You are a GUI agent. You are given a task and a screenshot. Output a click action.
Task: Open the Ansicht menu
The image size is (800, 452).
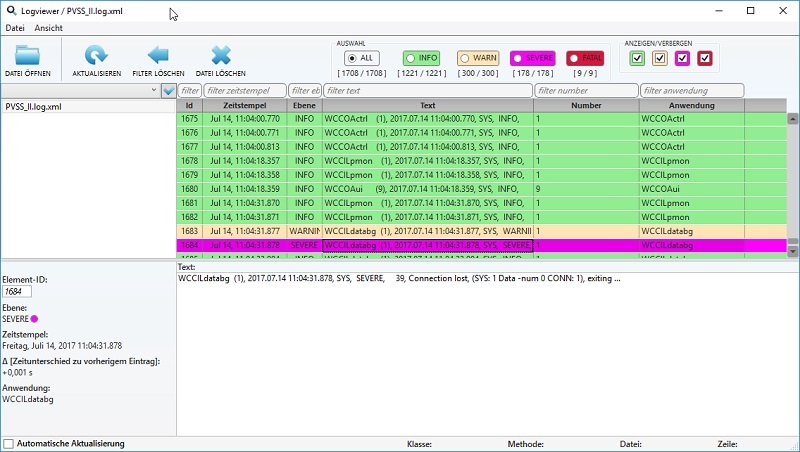pyautogui.click(x=48, y=28)
